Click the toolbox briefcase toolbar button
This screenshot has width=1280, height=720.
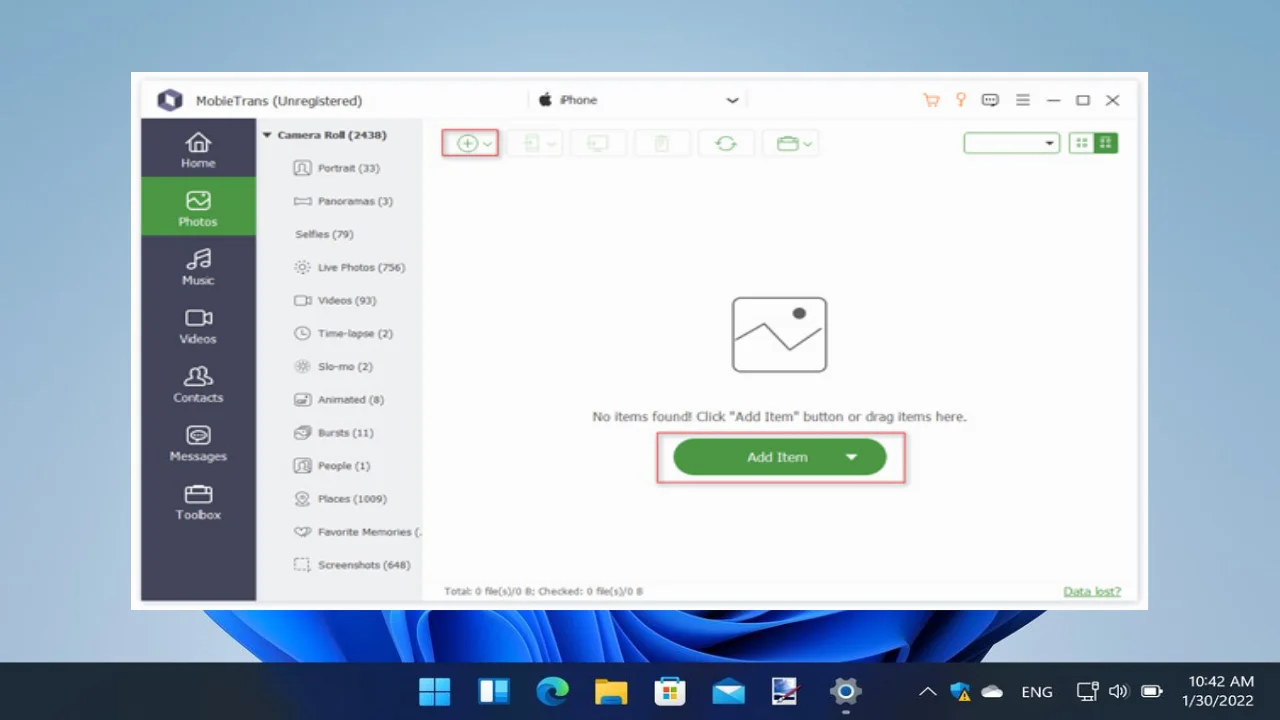tap(788, 143)
